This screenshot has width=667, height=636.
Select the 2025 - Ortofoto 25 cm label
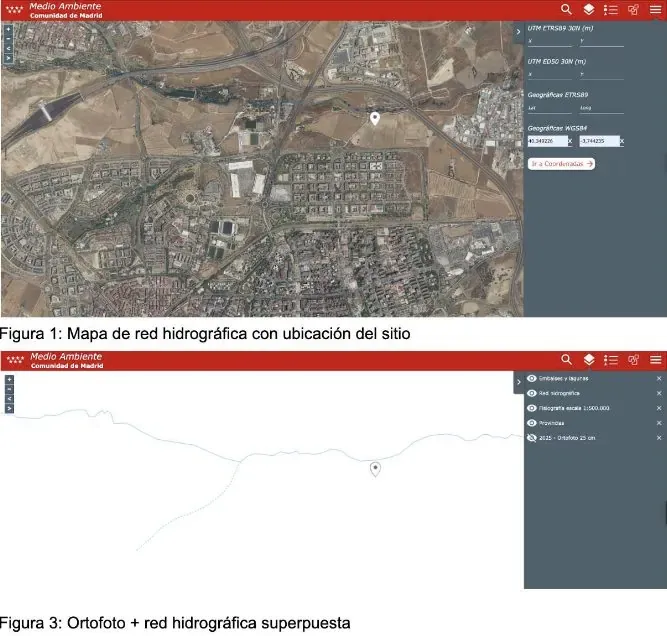coord(567,438)
